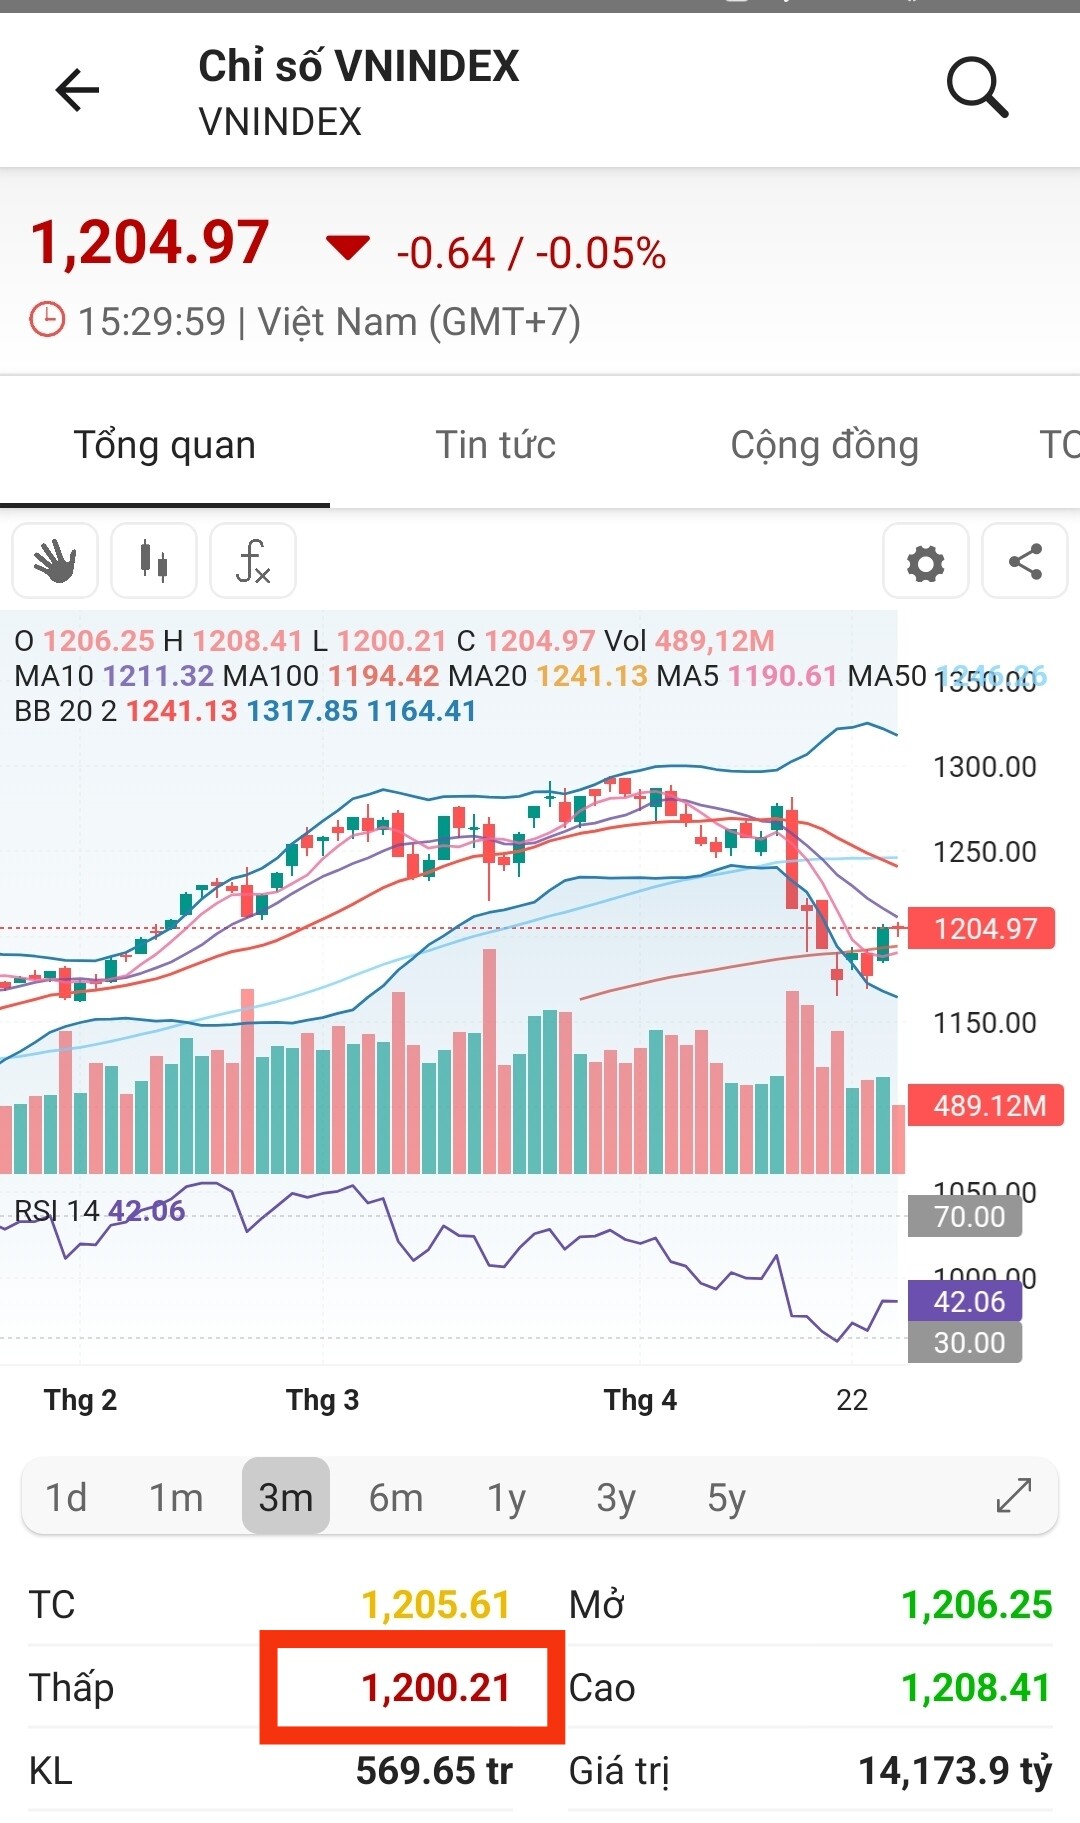Tap the share chart icon

(x=1025, y=562)
